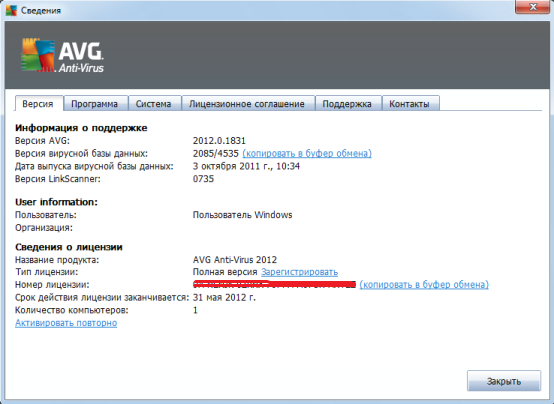Click expiry date 31 мая 2012 г.
The image size is (554, 404).
224,298
